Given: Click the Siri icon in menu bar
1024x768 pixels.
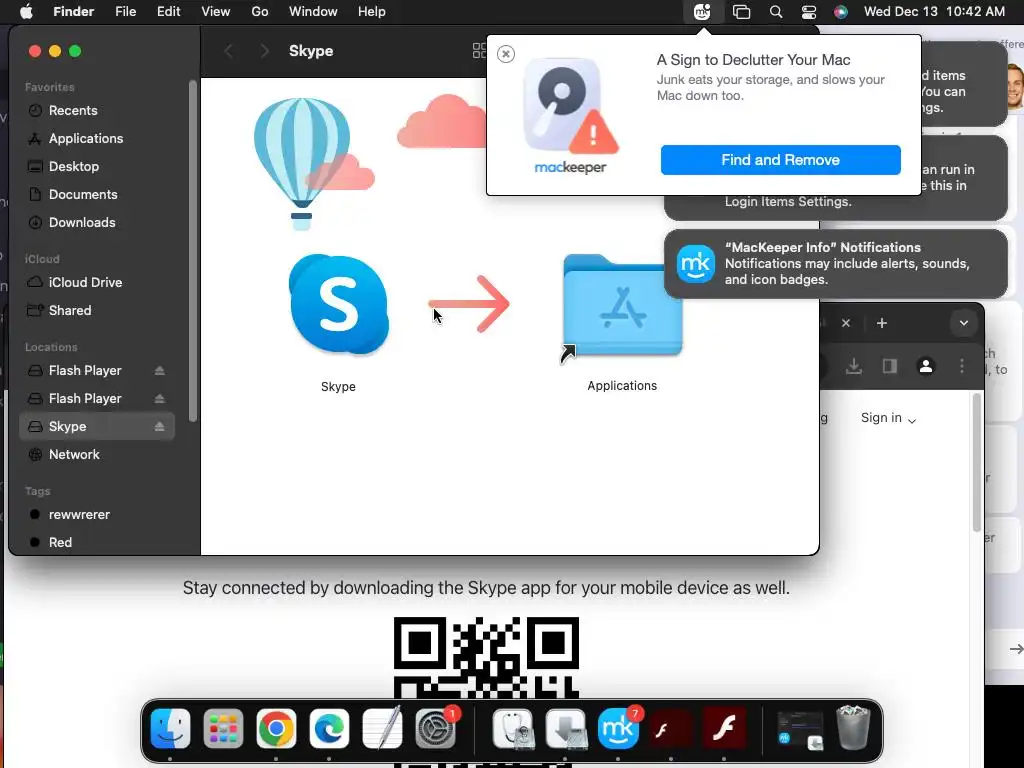Looking at the screenshot, I should 841,12.
